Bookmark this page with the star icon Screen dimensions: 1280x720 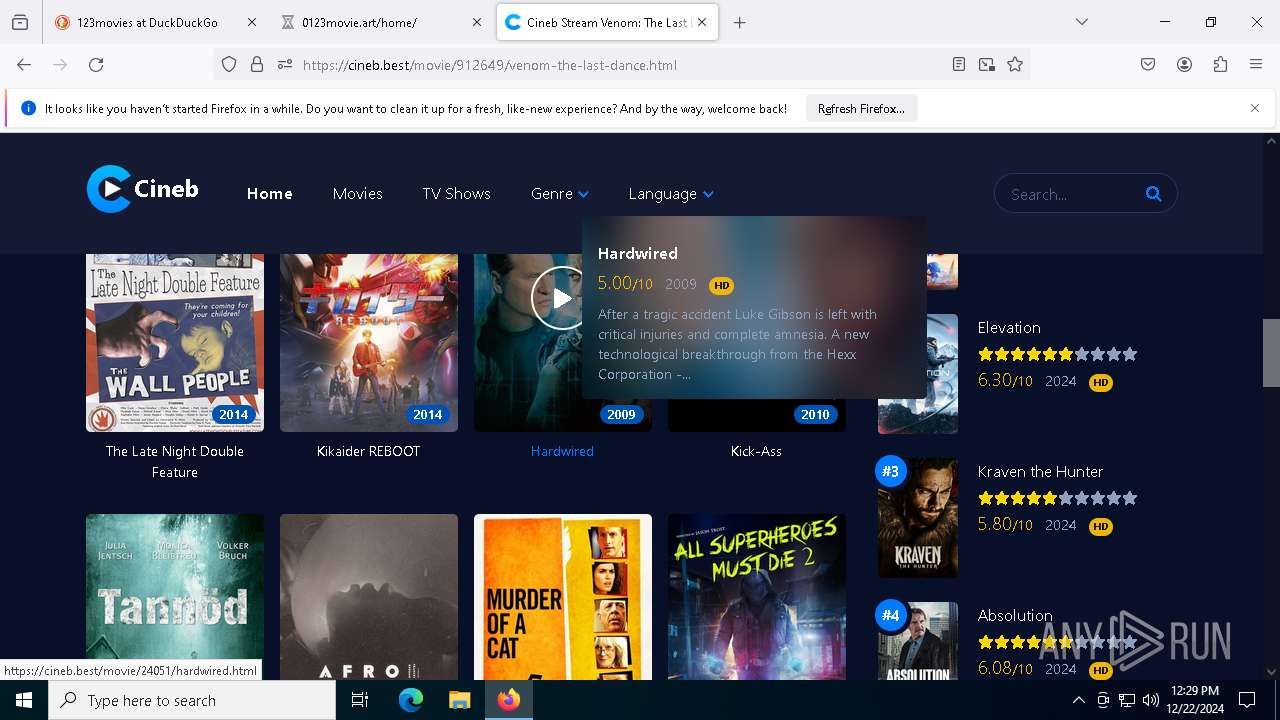point(1015,64)
